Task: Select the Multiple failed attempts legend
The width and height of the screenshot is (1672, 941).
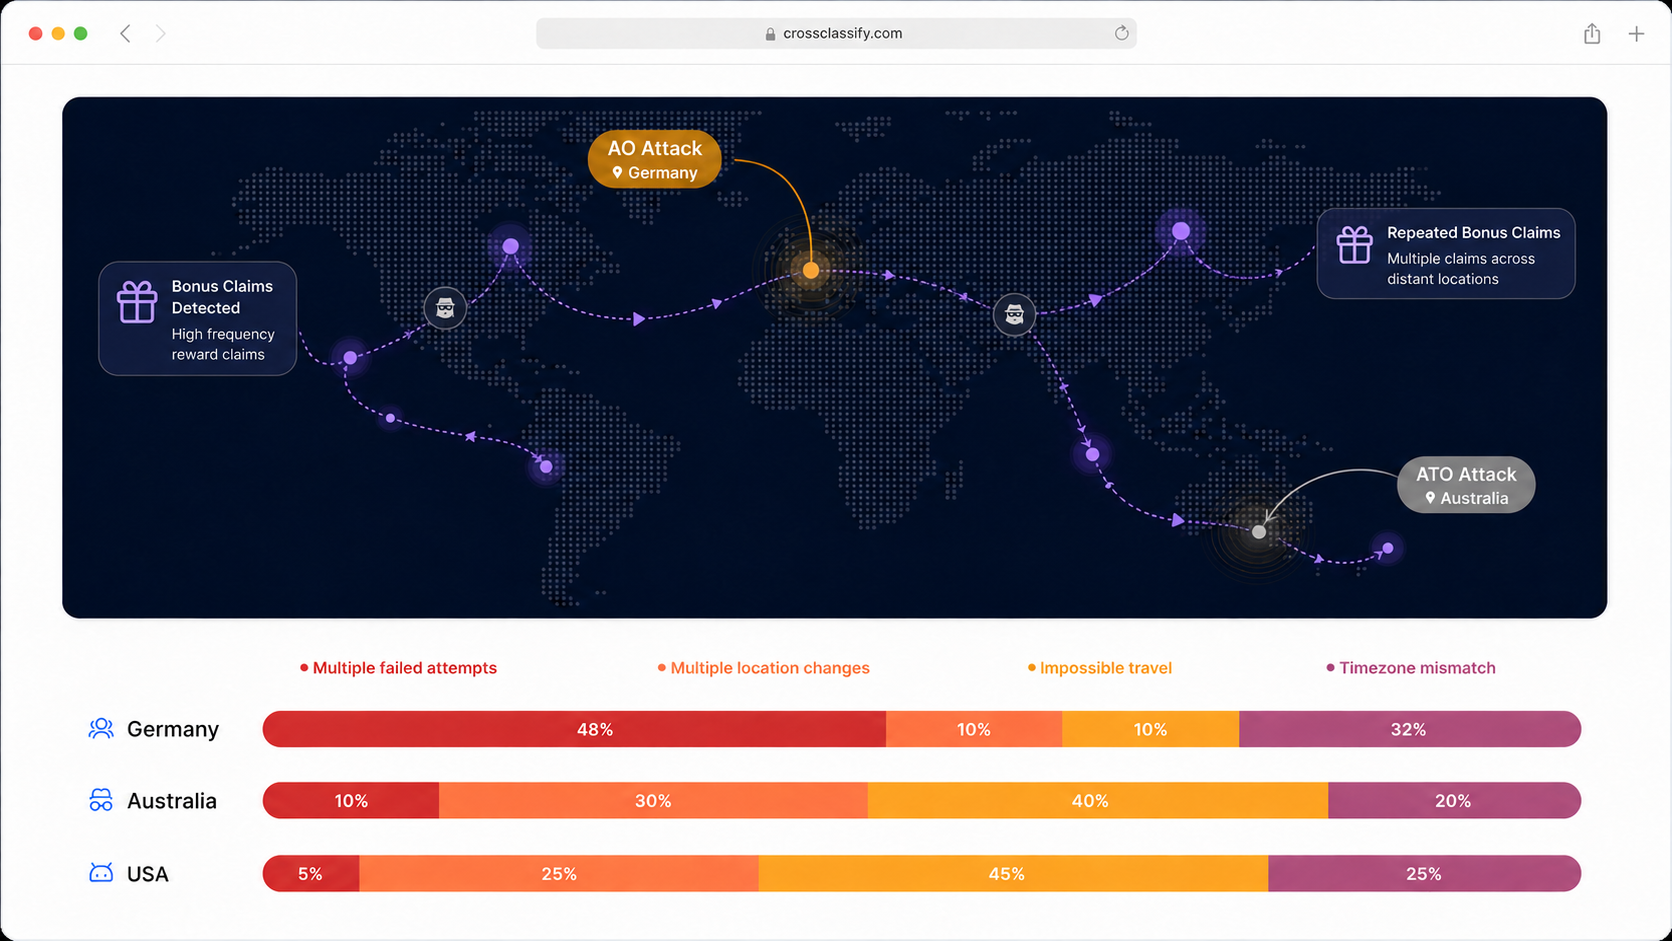Action: [398, 668]
